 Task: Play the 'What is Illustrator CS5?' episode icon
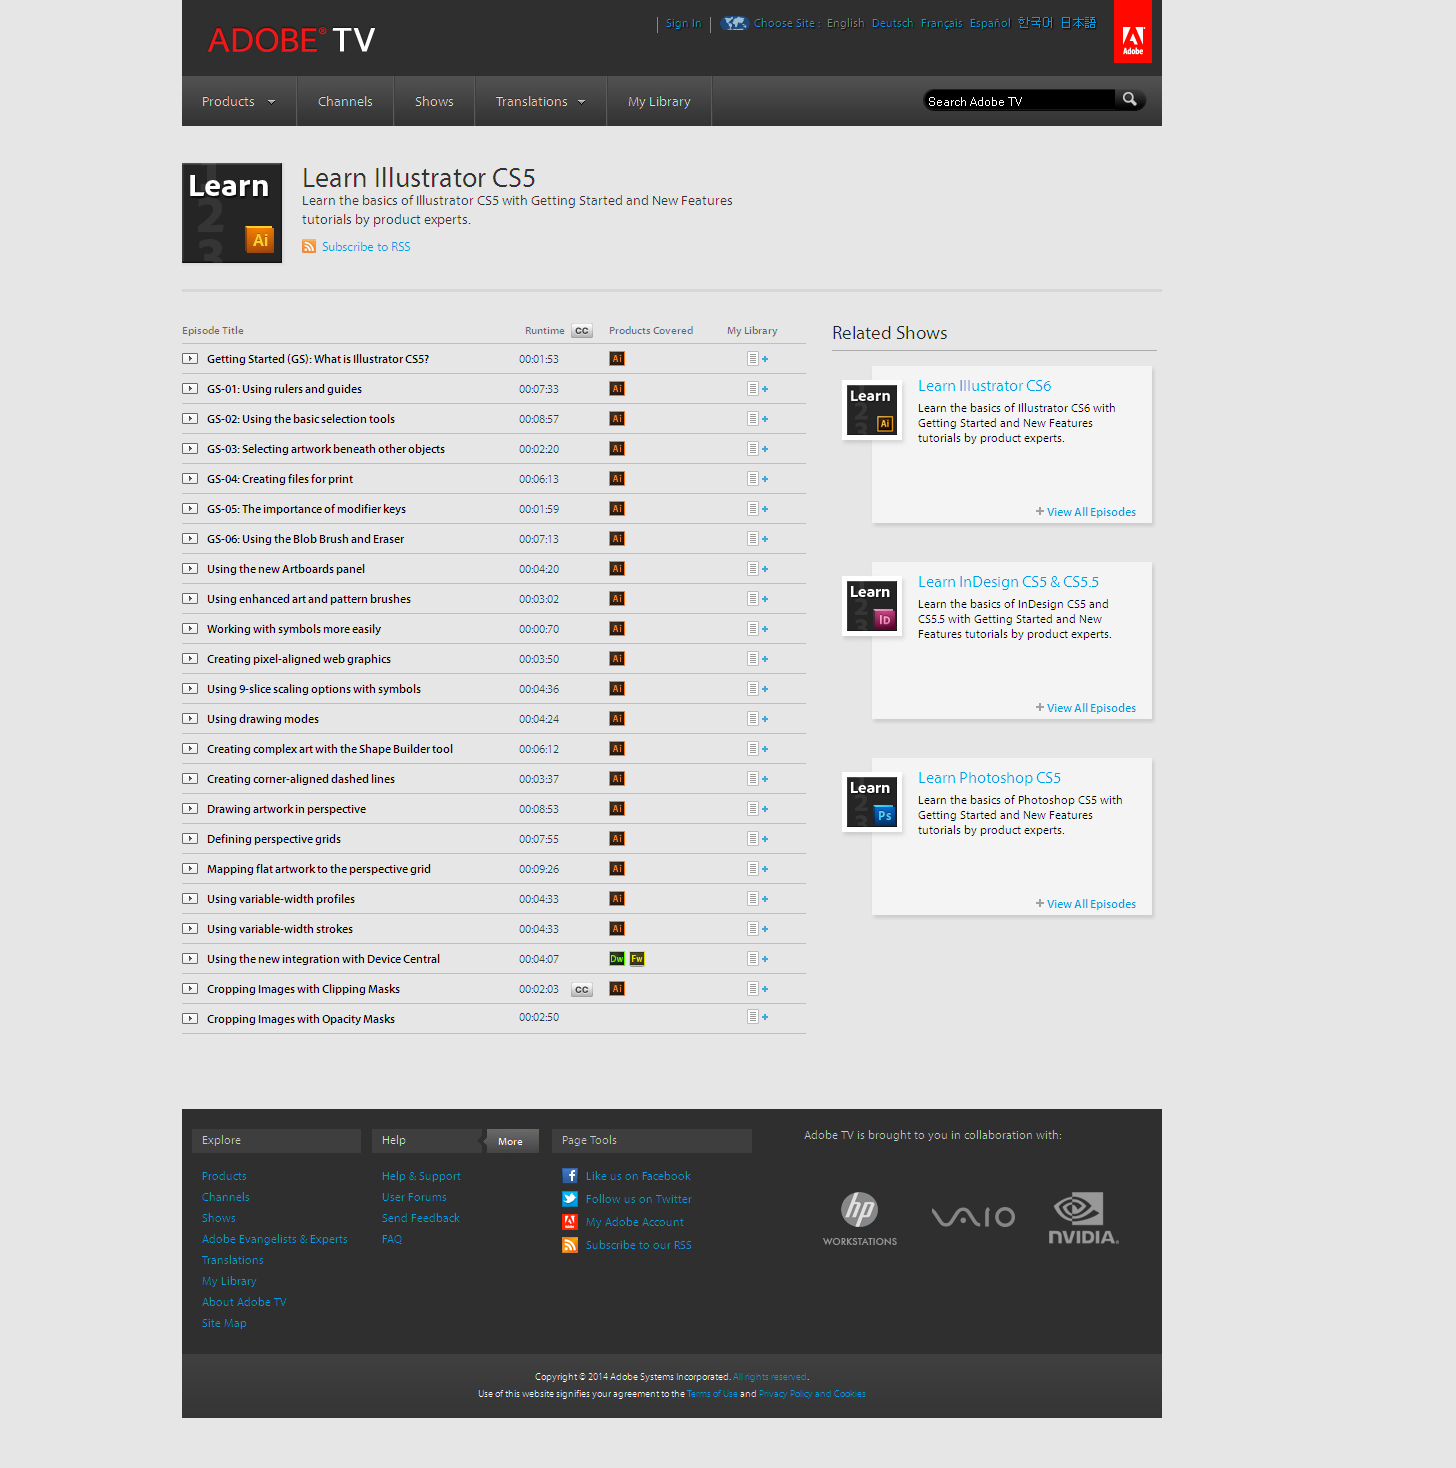190,358
